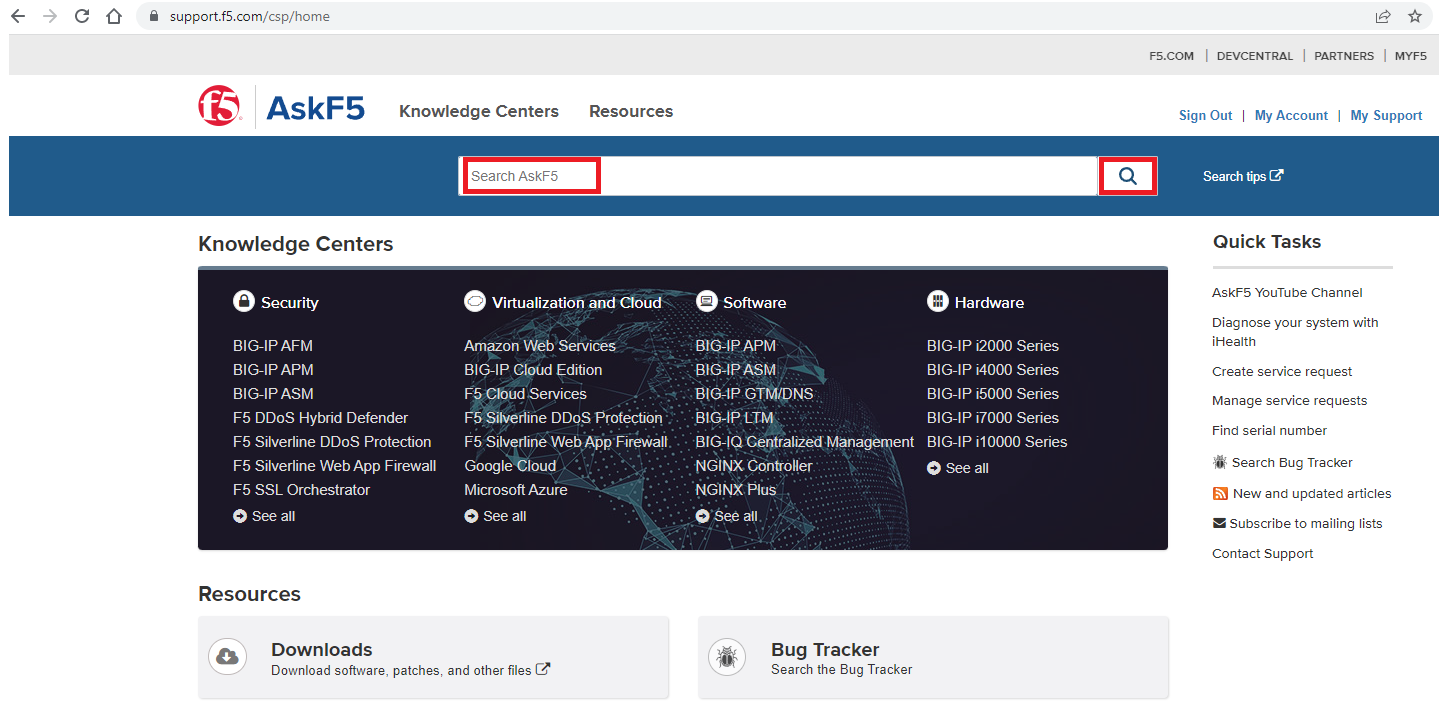Open the NGINX Controller link
This screenshot has width=1446, height=704.
point(754,465)
